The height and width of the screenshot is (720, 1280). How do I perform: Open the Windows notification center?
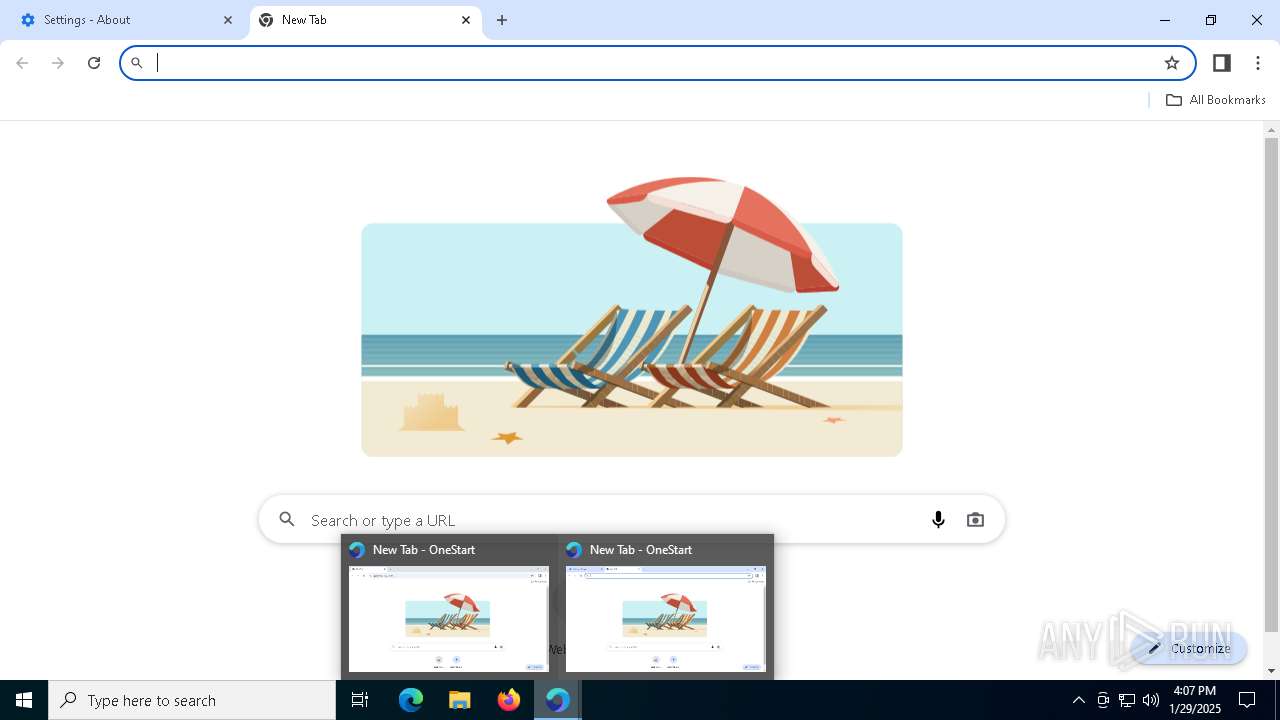click(x=1247, y=700)
